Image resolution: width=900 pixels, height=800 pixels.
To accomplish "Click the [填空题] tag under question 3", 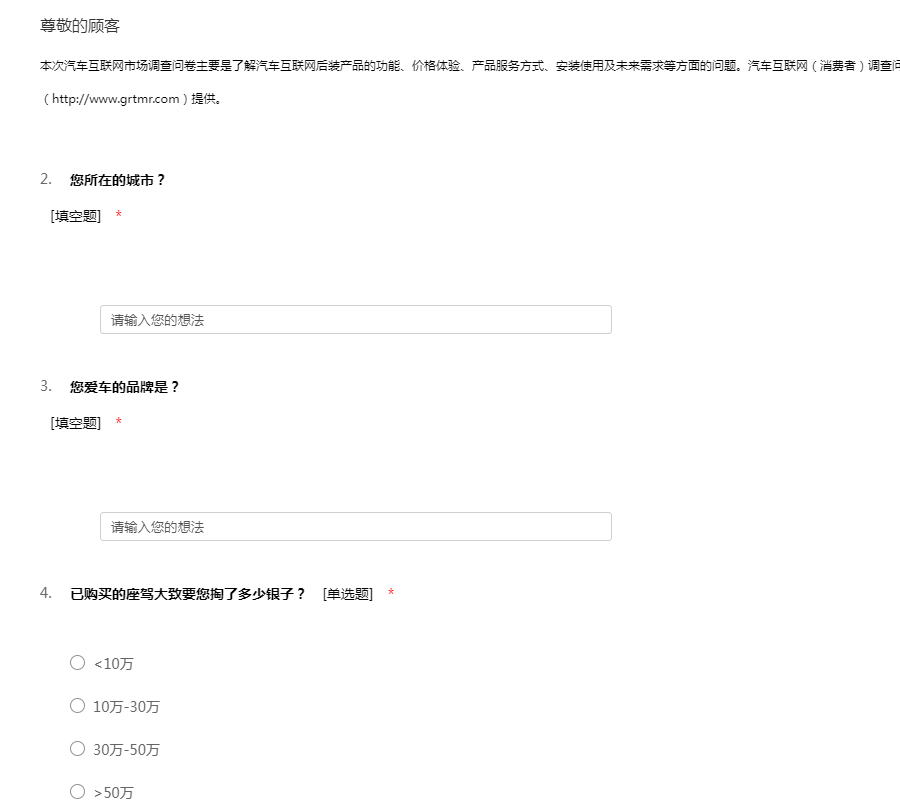I will tap(76, 423).
